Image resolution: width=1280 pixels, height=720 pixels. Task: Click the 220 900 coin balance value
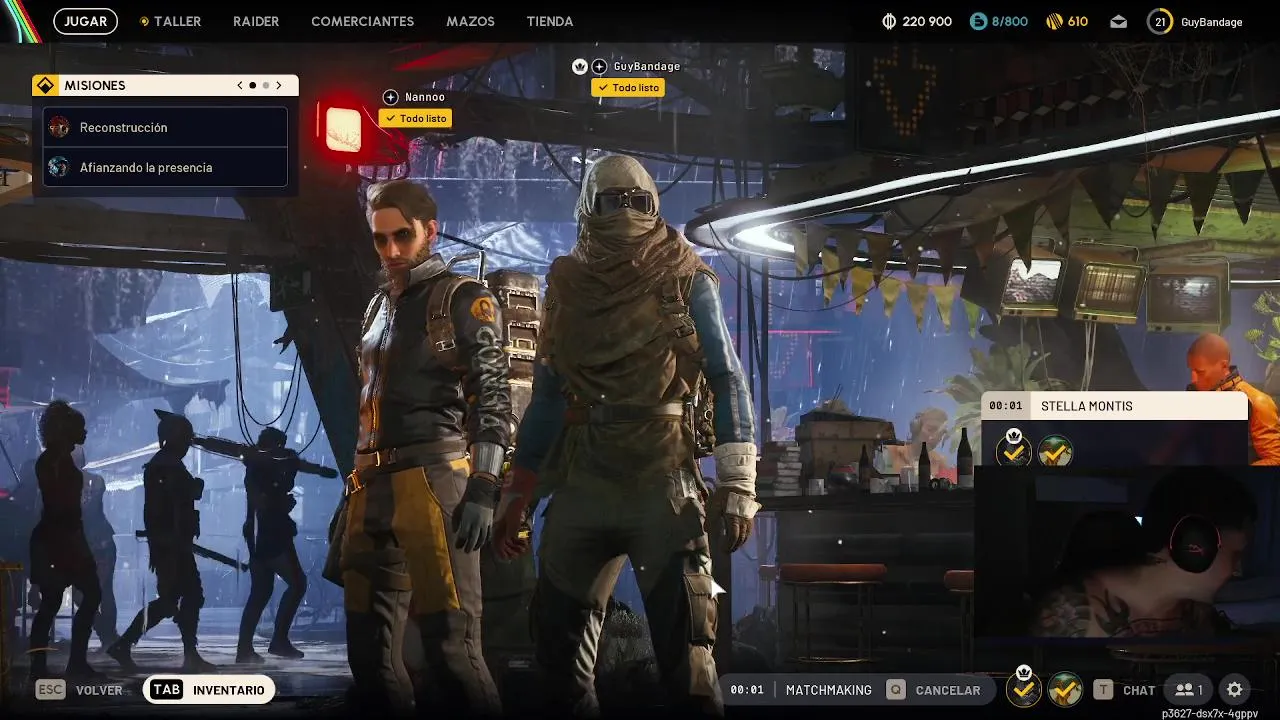click(x=927, y=21)
